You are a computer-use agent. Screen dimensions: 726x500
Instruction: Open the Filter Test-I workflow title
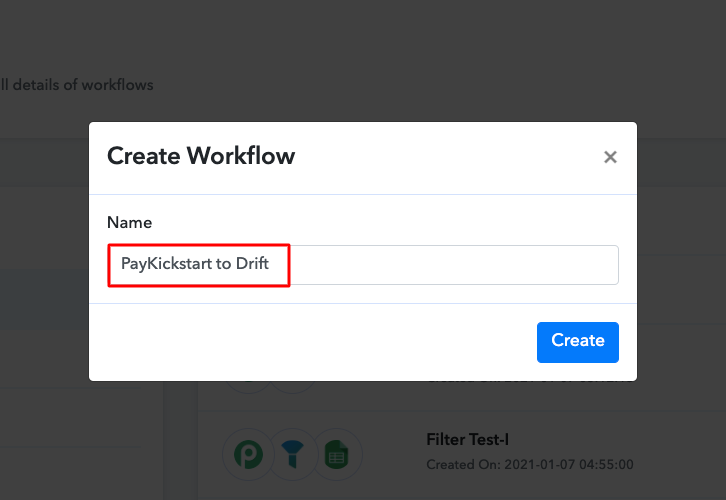coord(468,439)
